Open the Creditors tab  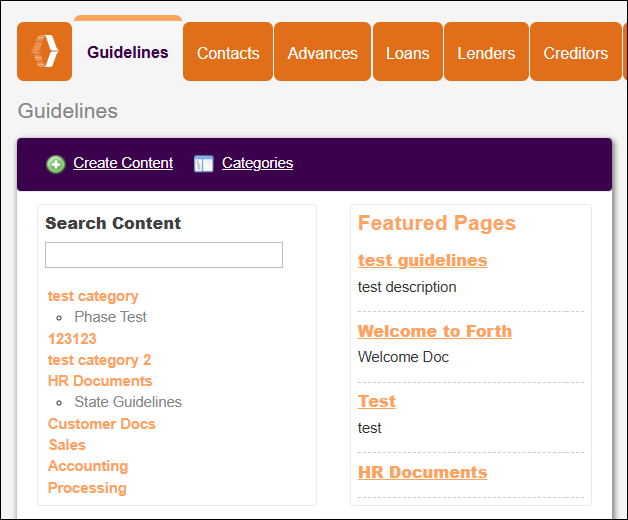[576, 52]
